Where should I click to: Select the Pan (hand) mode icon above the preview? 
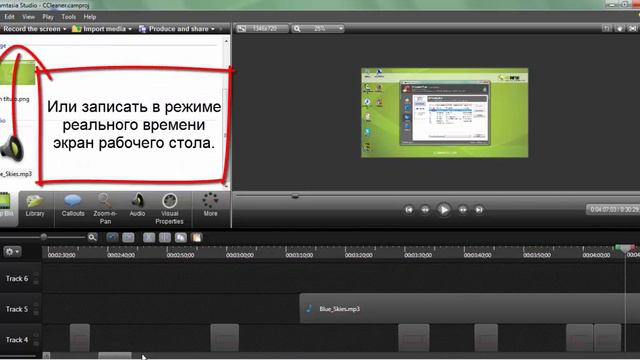(620, 29)
